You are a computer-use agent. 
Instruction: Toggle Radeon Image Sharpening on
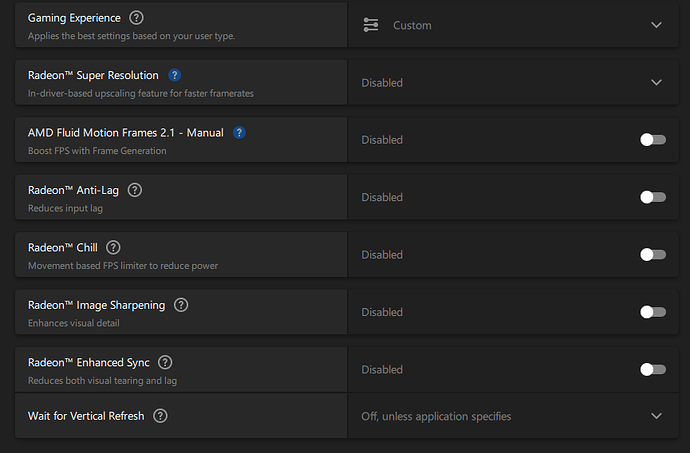652,312
